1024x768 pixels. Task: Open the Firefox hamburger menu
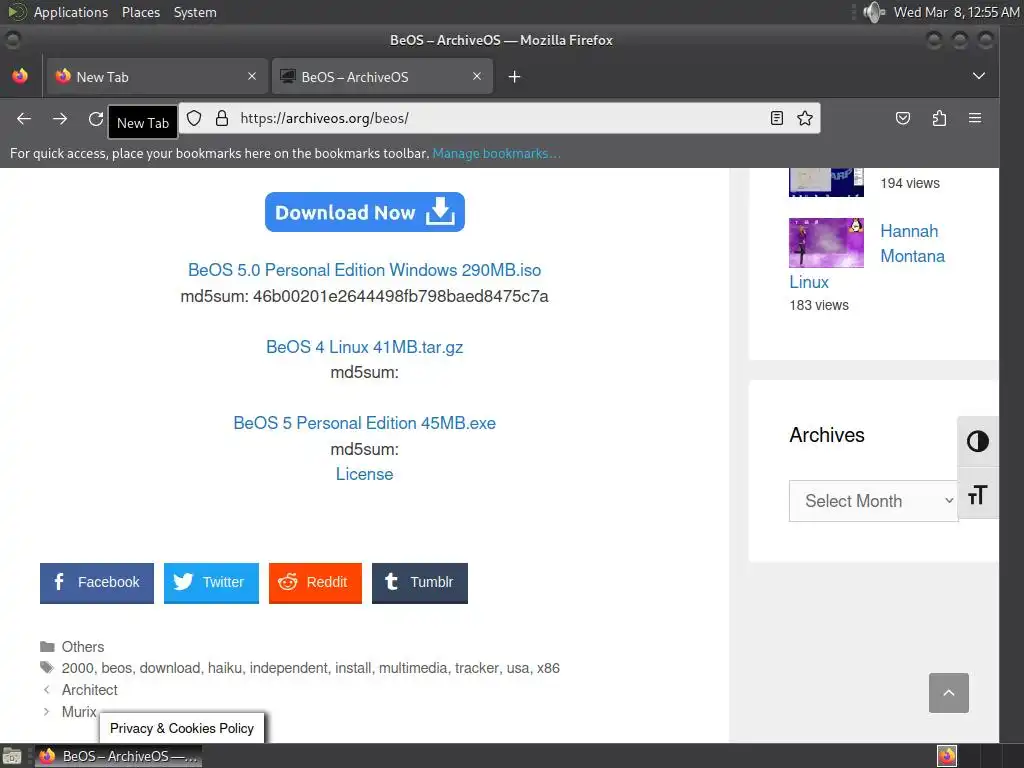[975, 118]
